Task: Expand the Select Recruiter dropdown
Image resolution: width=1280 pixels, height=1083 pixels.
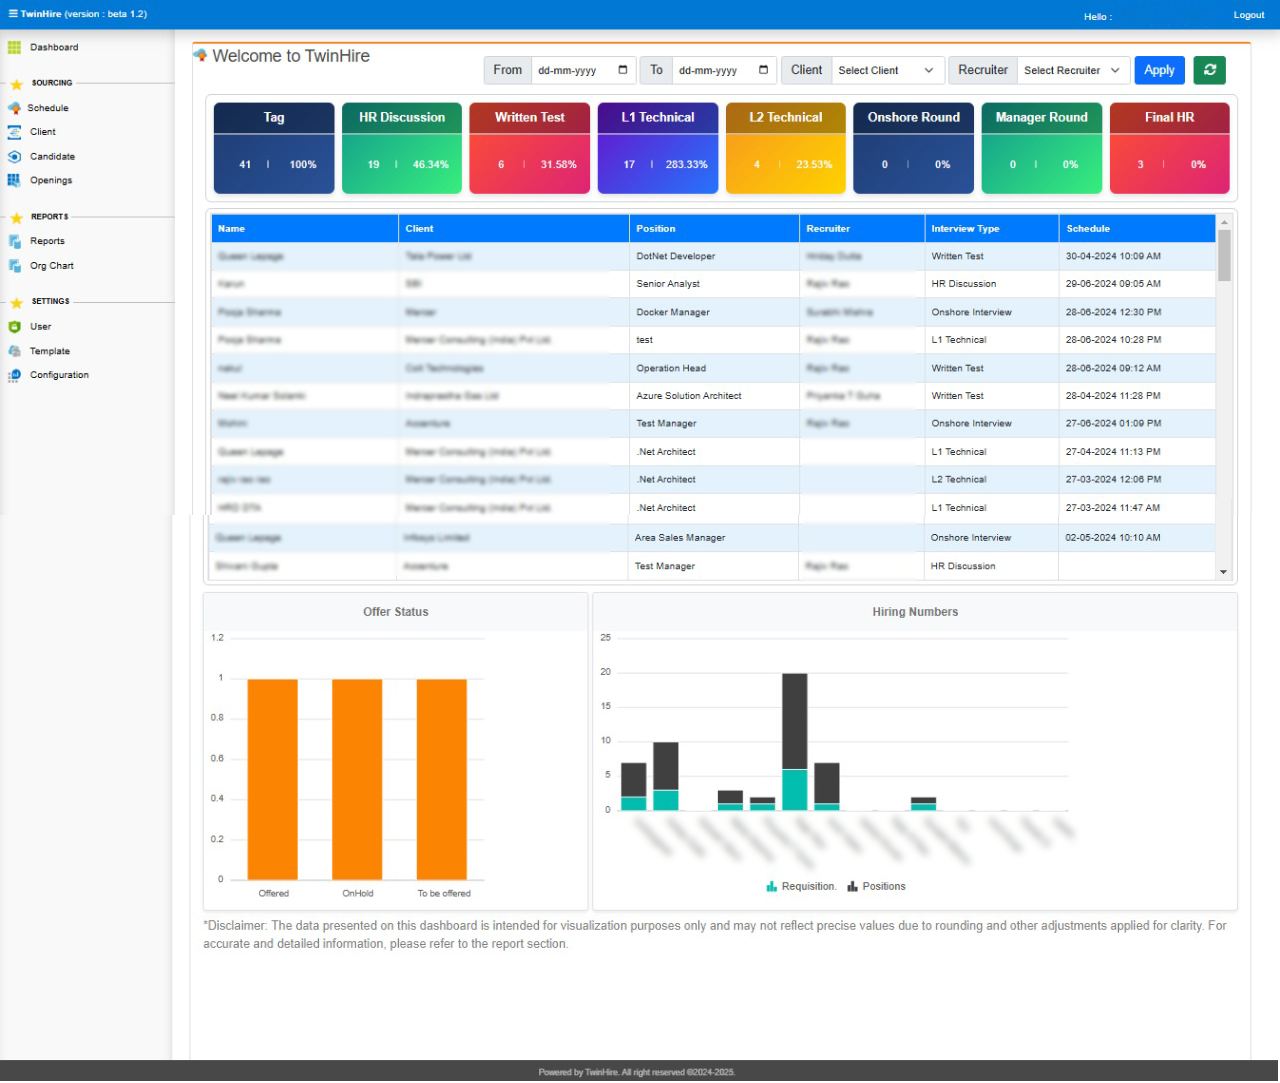Action: 1072,70
